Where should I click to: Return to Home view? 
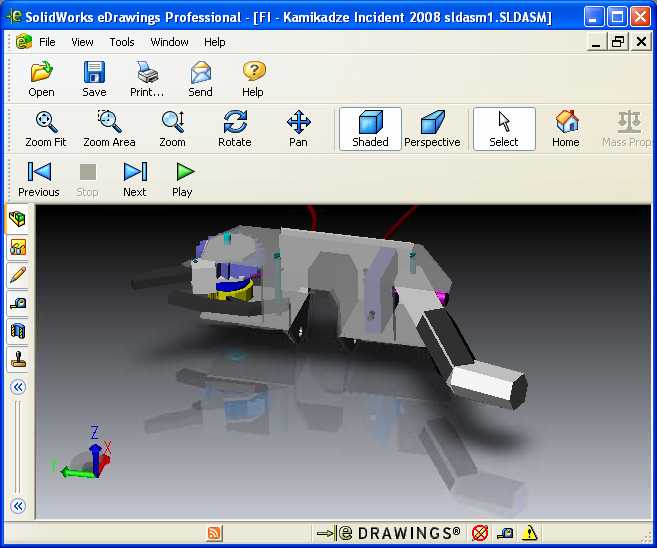tap(566, 129)
